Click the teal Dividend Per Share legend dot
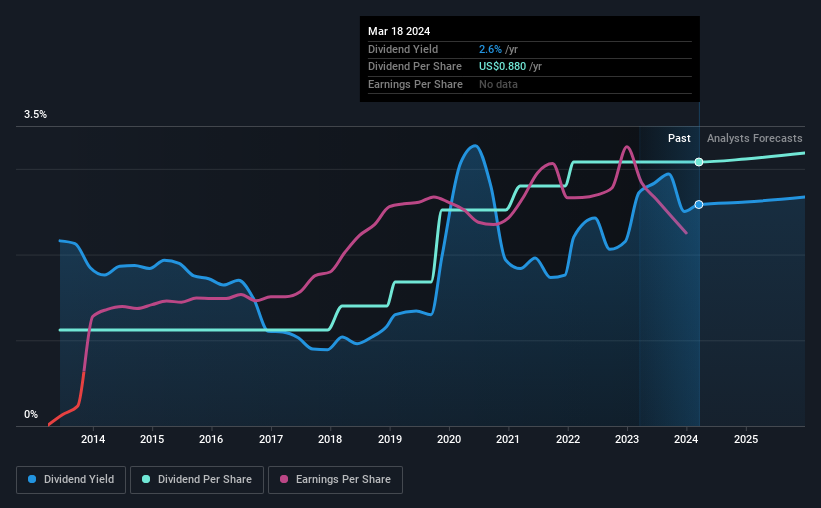Image resolution: width=821 pixels, height=508 pixels. click(146, 479)
